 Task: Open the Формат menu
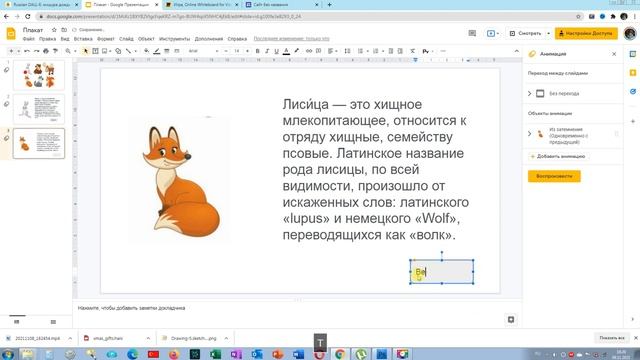106,39
